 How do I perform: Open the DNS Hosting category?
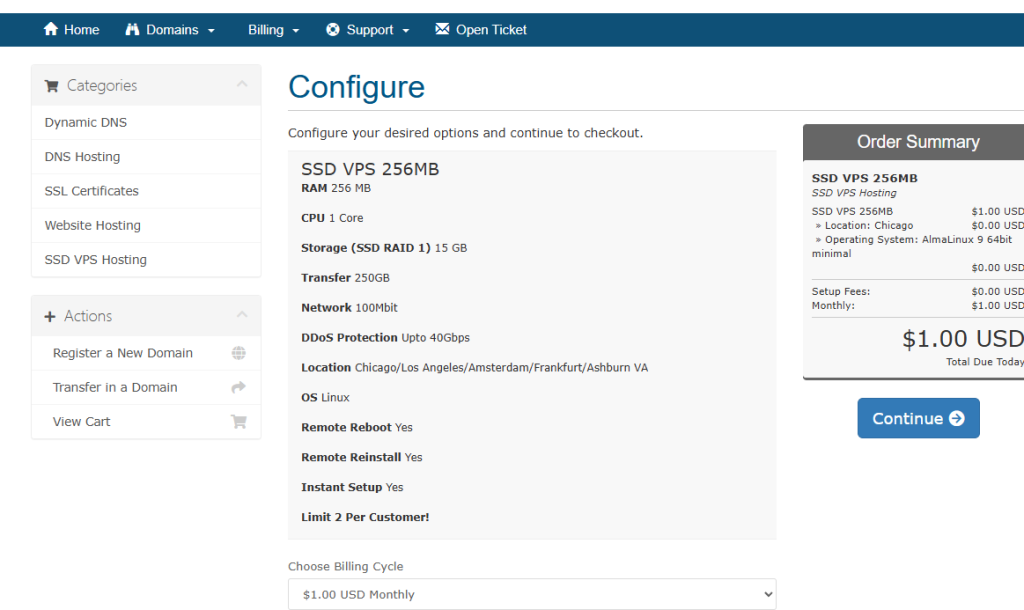click(82, 157)
